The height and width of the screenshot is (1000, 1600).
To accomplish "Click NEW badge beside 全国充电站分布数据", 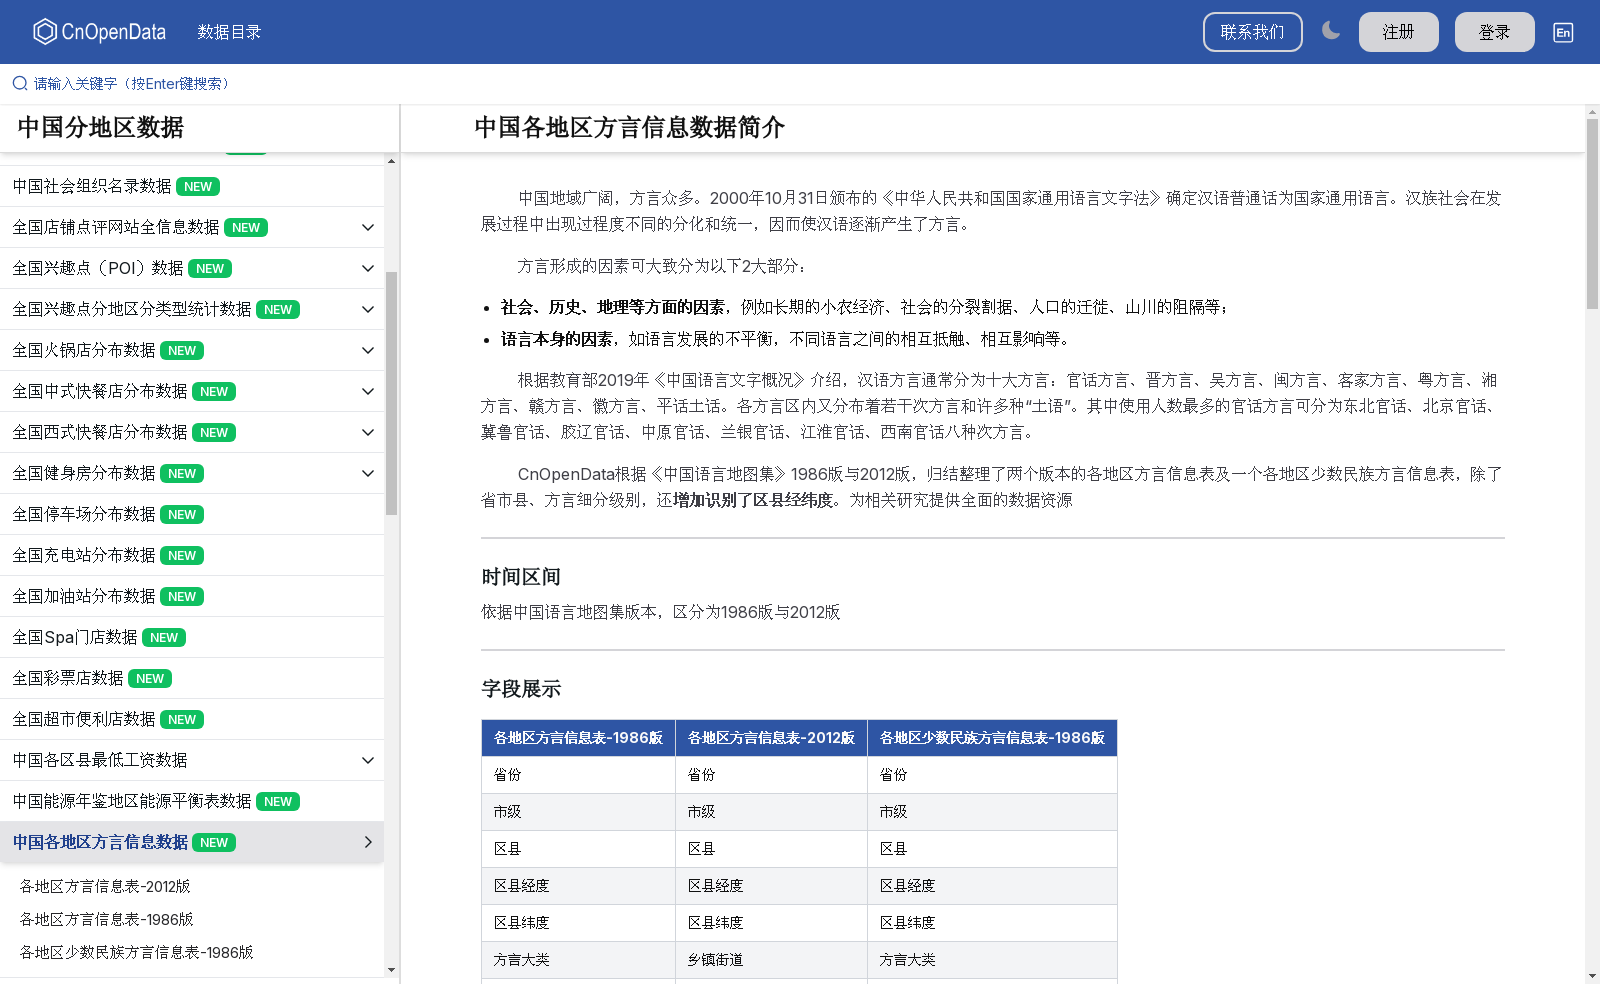I will pos(182,556).
